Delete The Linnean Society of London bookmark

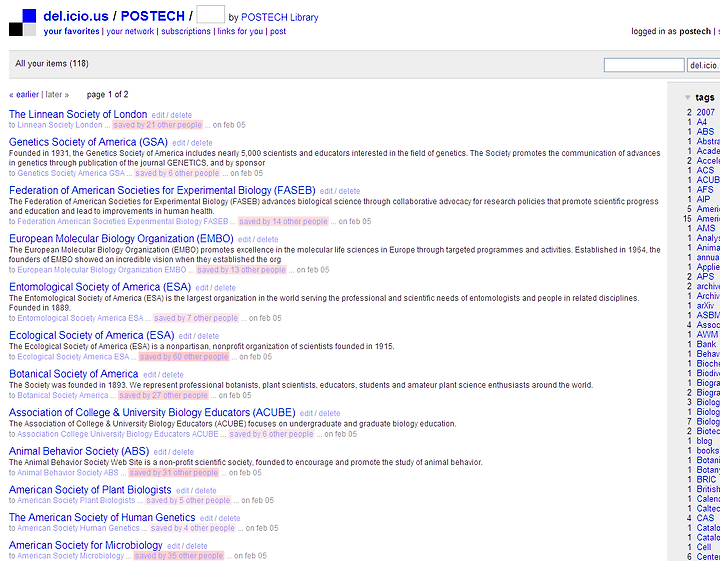181,115
